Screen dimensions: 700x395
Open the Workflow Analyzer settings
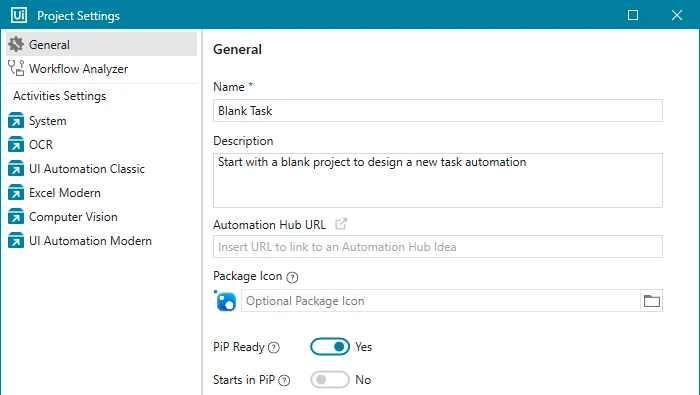tap(102, 68)
